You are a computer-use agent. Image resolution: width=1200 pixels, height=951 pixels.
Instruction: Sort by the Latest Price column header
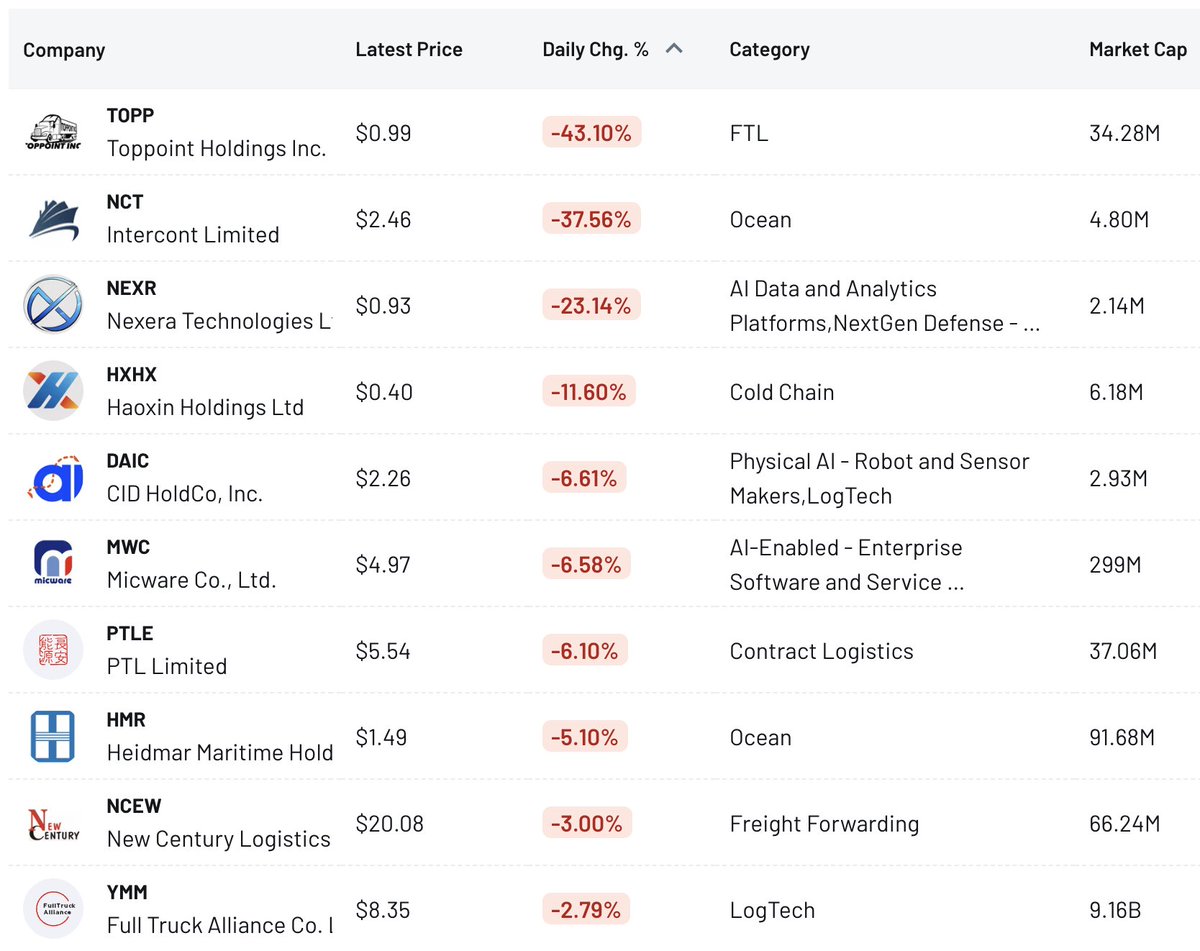pos(409,49)
